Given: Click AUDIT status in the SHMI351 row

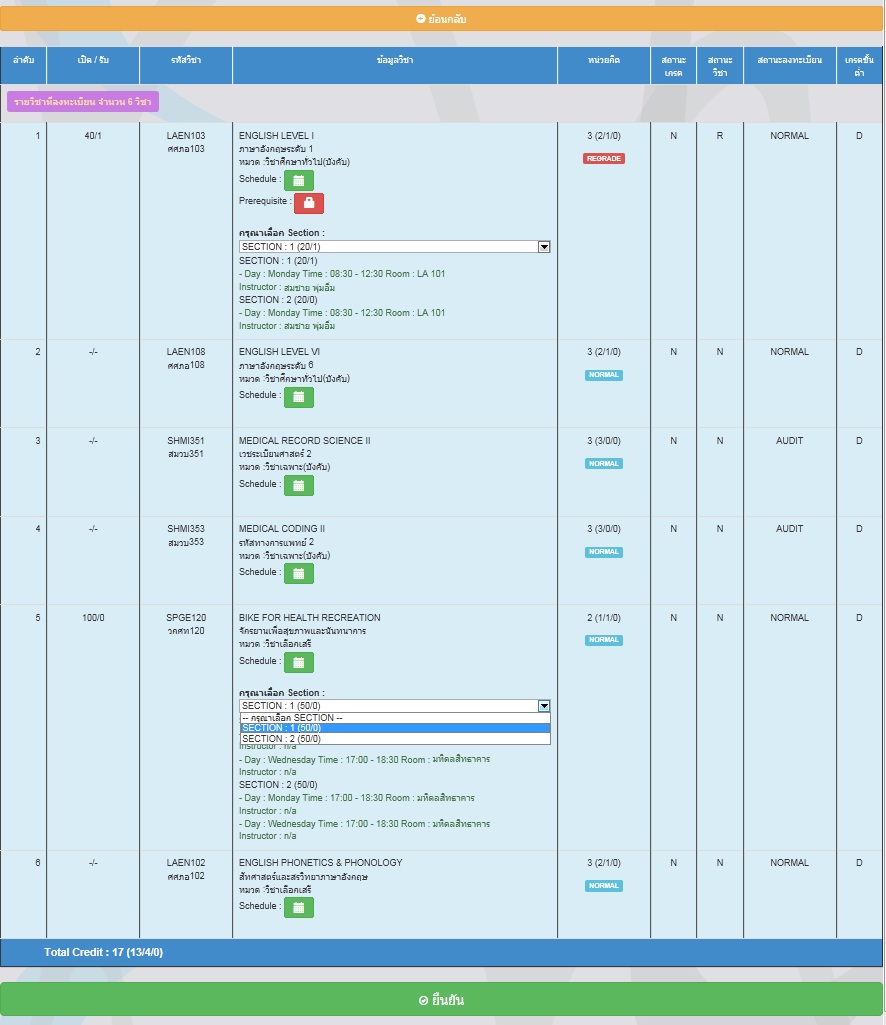Looking at the screenshot, I should coord(789,441).
